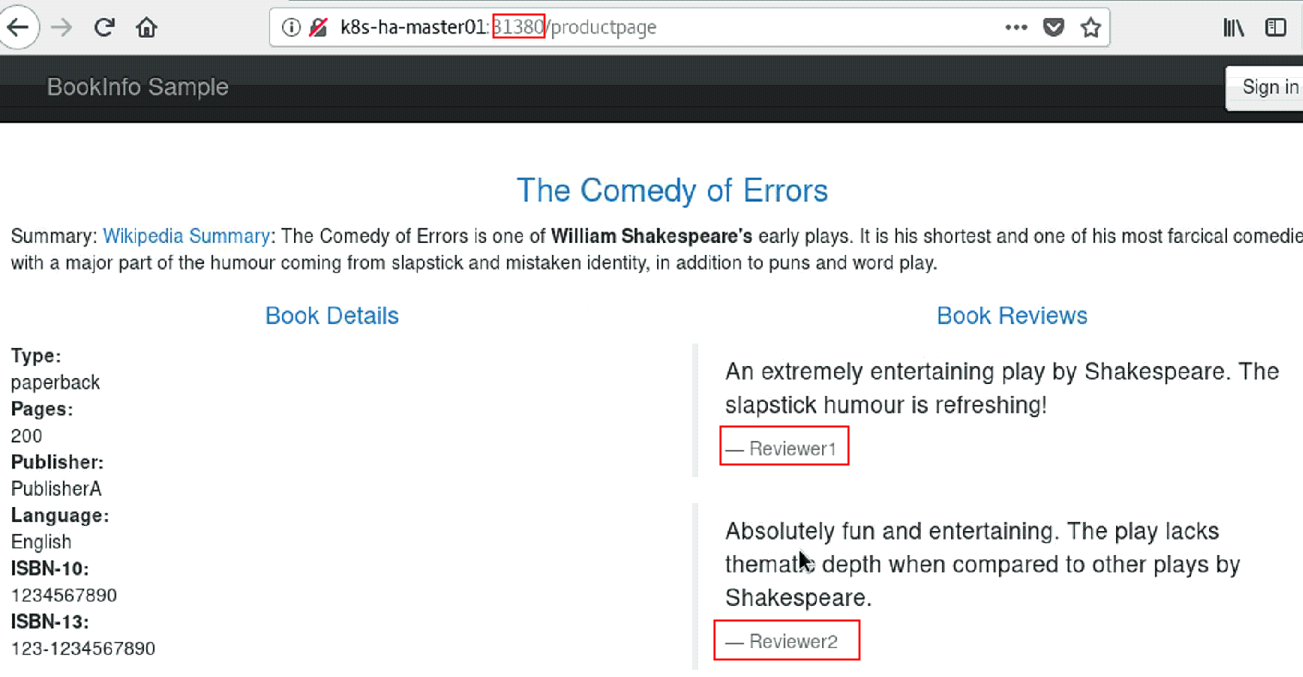This screenshot has height=677, width=1303.
Task: Click The Comedy of Errors title
Action: tap(672, 190)
